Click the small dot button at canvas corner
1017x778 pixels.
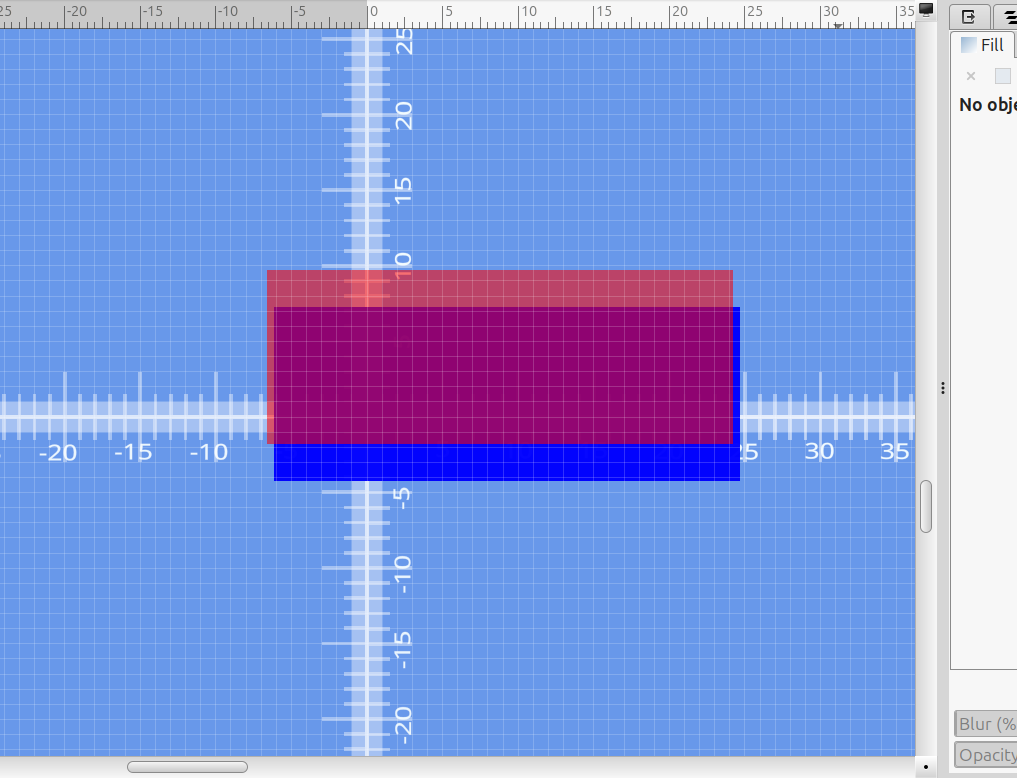(926, 767)
